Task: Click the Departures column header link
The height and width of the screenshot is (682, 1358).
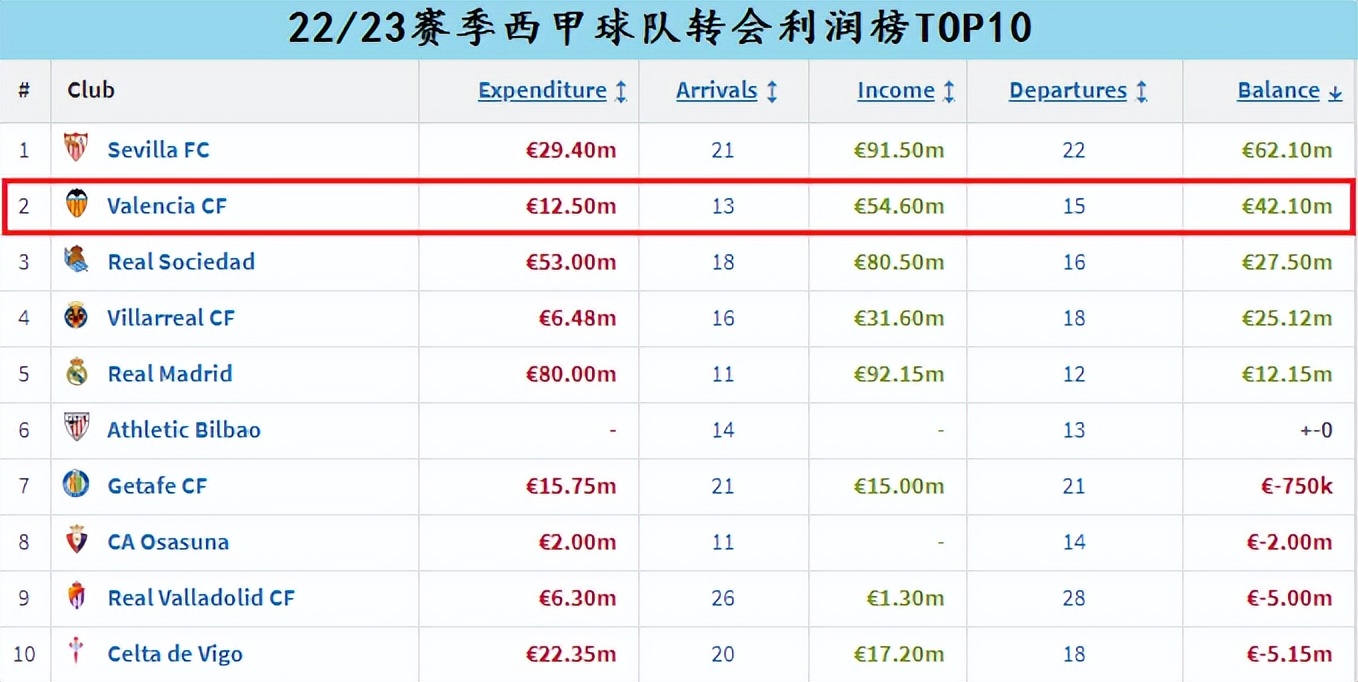Action: tap(1067, 90)
